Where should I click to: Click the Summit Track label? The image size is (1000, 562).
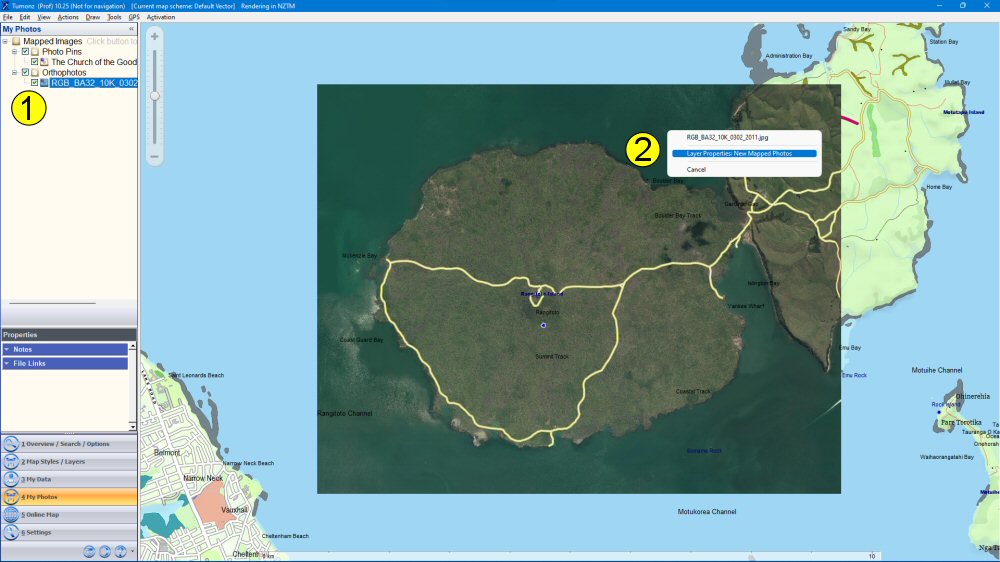pyautogui.click(x=552, y=357)
